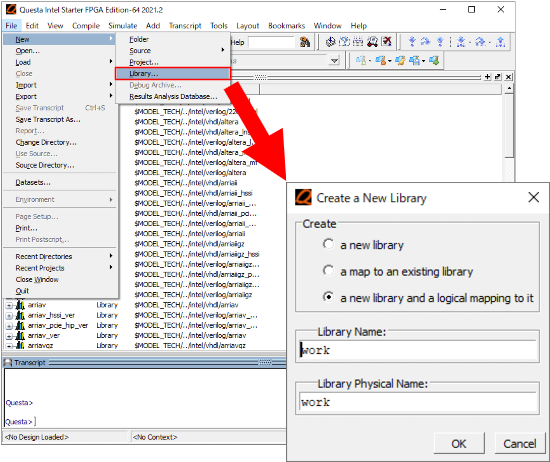Image resolution: width=550 pixels, height=462 pixels.
Task: Click the car-shaped toolbar icon
Action: pos(372,42)
